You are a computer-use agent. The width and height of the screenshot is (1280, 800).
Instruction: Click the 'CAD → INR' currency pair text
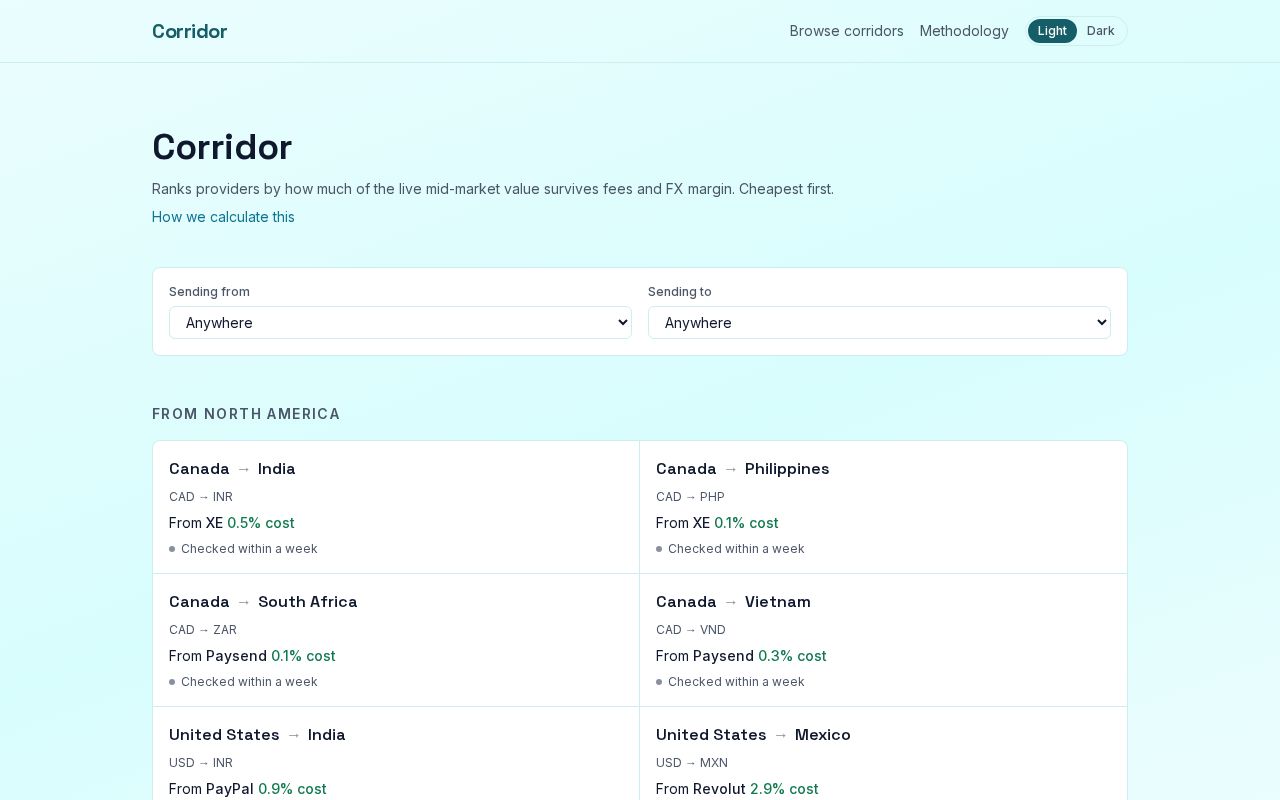click(x=201, y=497)
